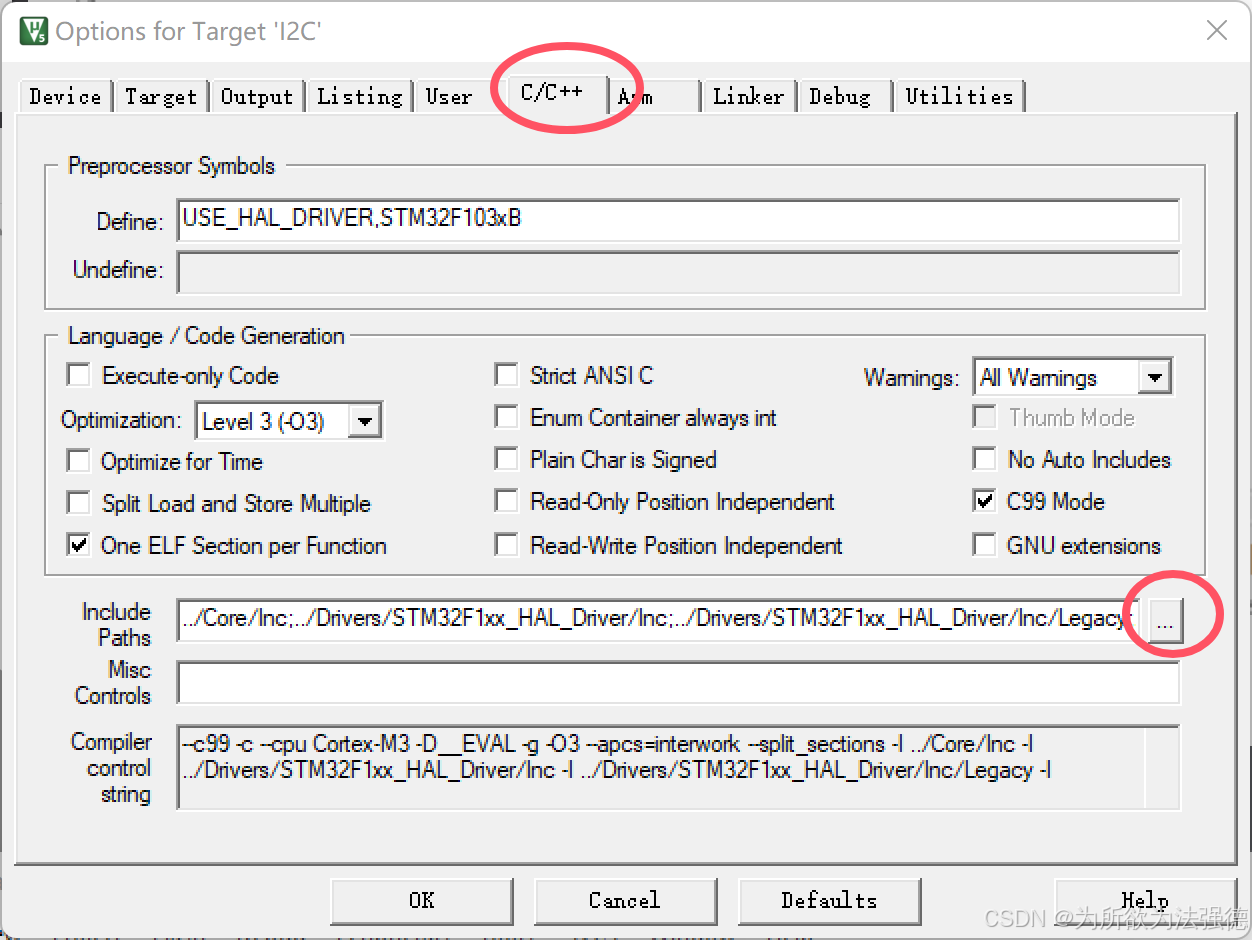Switch to the Debug tab
Image resolution: width=1252 pixels, height=940 pixels.
click(840, 96)
